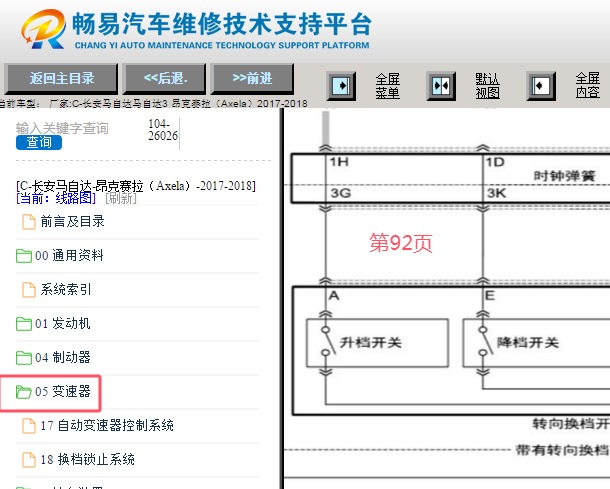Click the current vehicle model status line
610x489 pixels.
(x=154, y=103)
